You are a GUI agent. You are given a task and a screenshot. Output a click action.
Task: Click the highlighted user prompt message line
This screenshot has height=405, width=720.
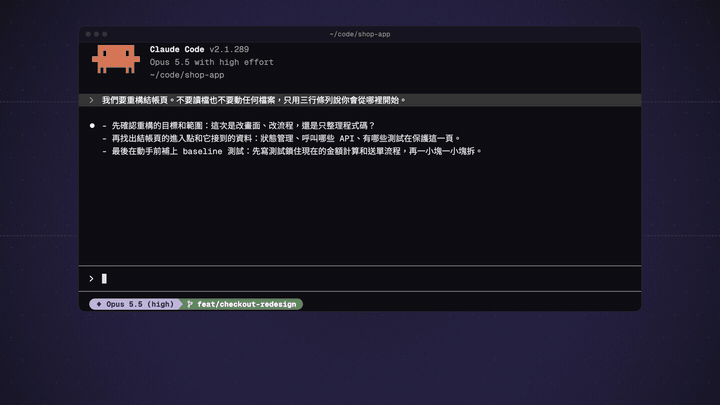(x=360, y=100)
